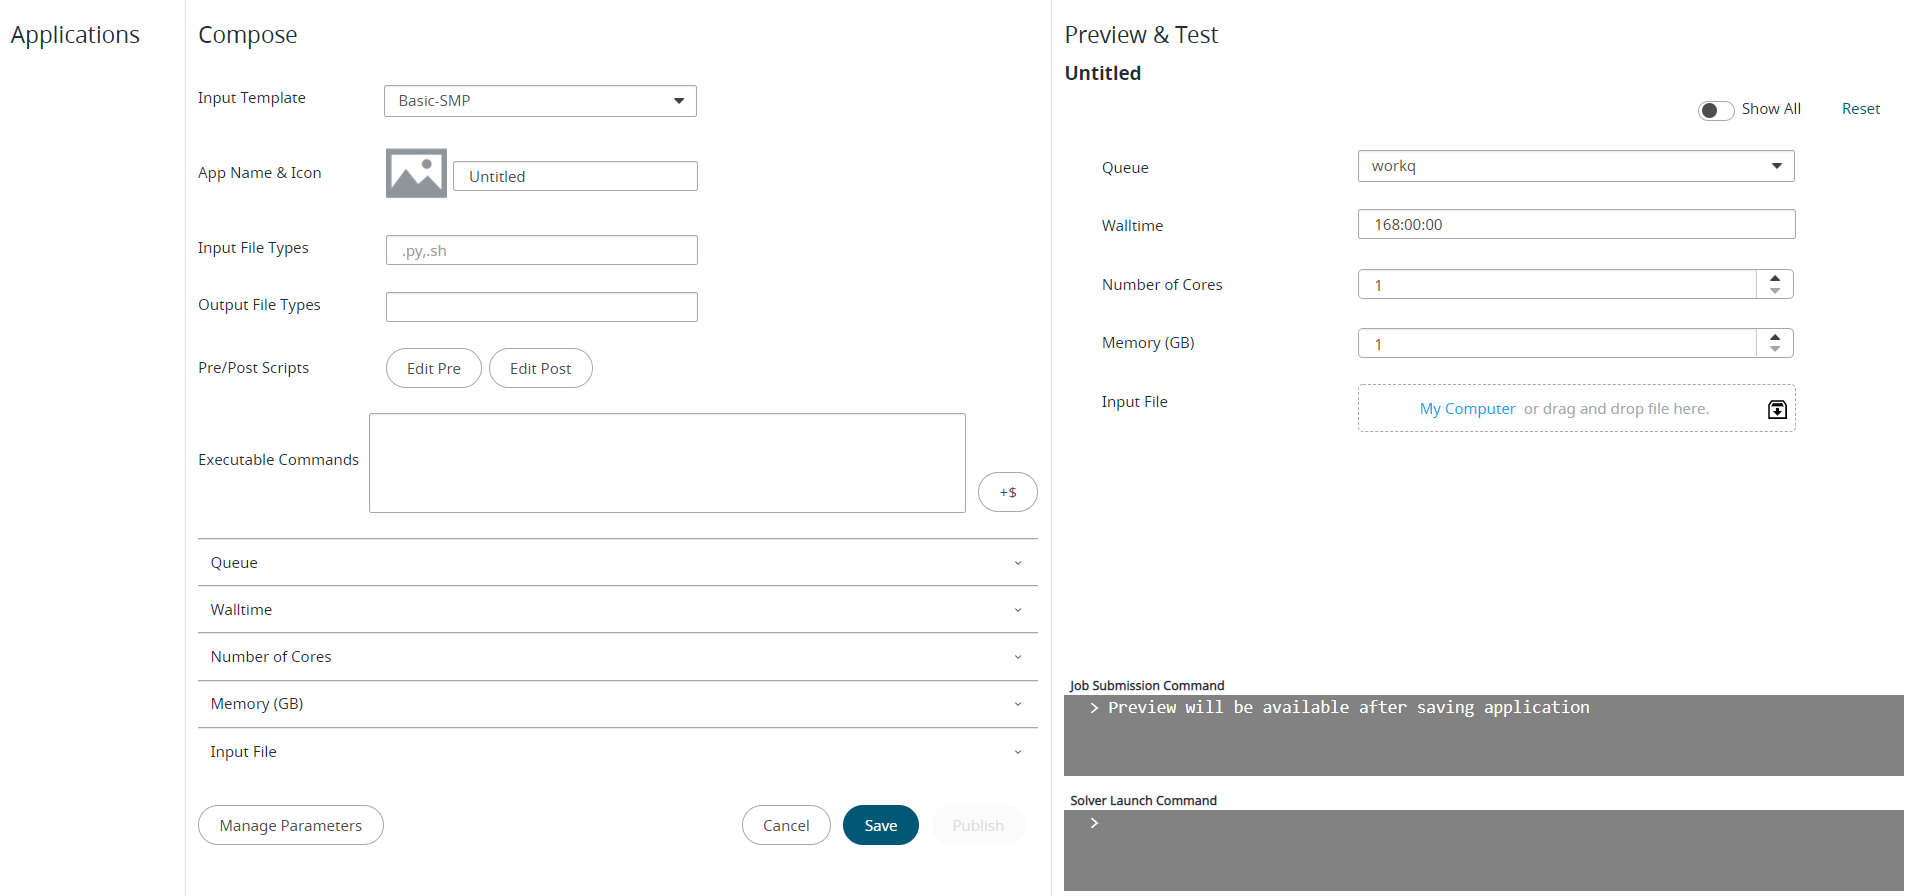Reset the preview form

[1861, 109]
